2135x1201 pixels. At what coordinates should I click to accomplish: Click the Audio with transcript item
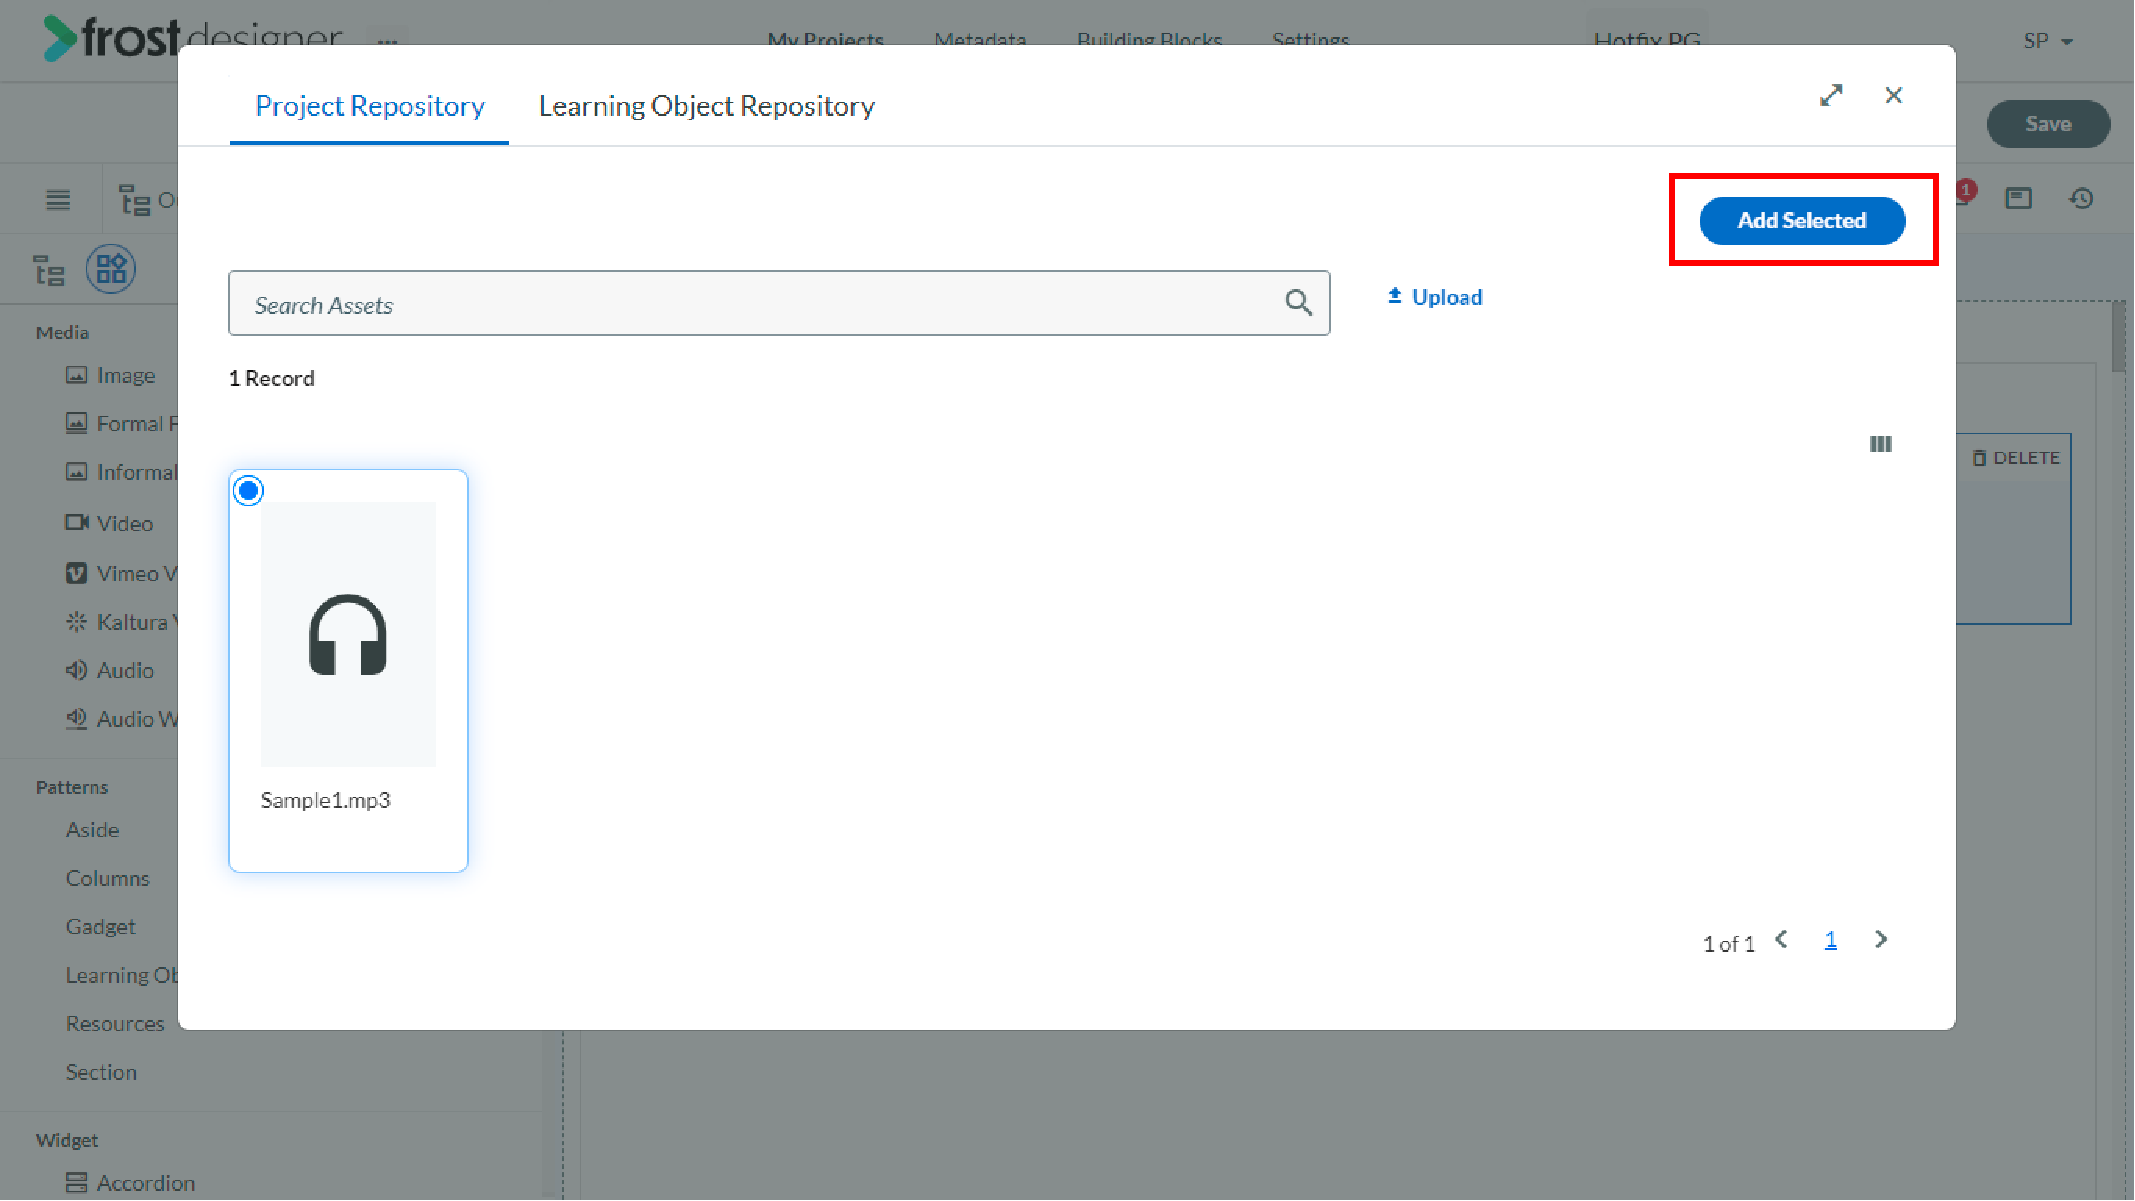coord(121,719)
